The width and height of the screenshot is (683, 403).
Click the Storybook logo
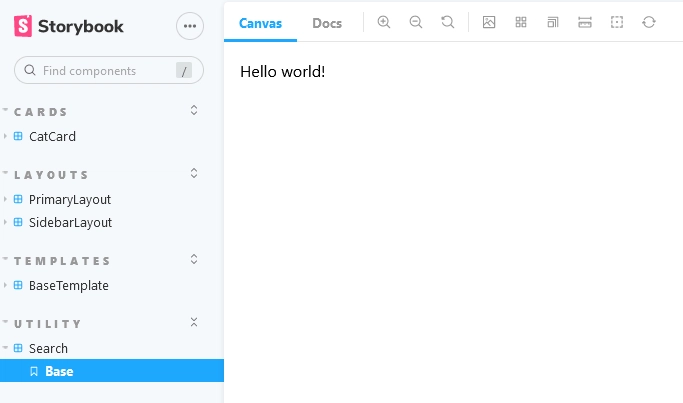point(69,26)
